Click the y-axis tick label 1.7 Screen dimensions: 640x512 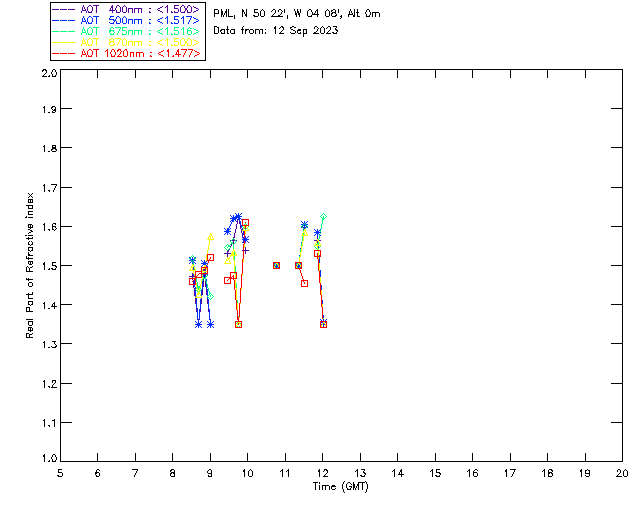tap(49, 188)
